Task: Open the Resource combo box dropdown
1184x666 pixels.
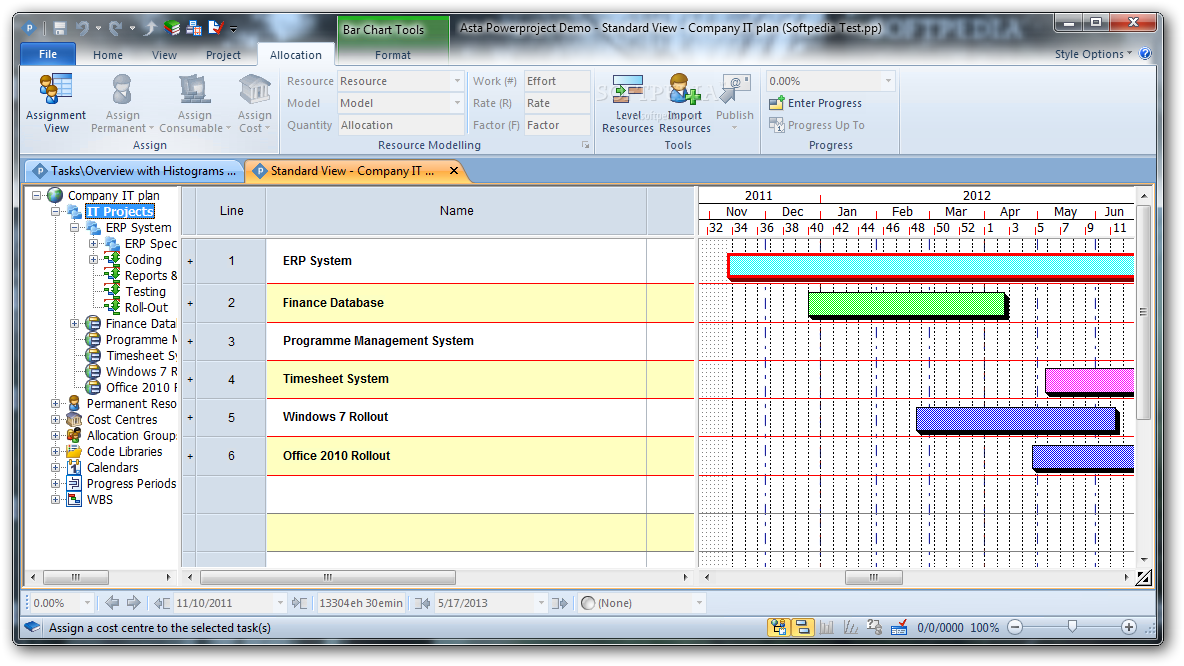Action: point(457,81)
